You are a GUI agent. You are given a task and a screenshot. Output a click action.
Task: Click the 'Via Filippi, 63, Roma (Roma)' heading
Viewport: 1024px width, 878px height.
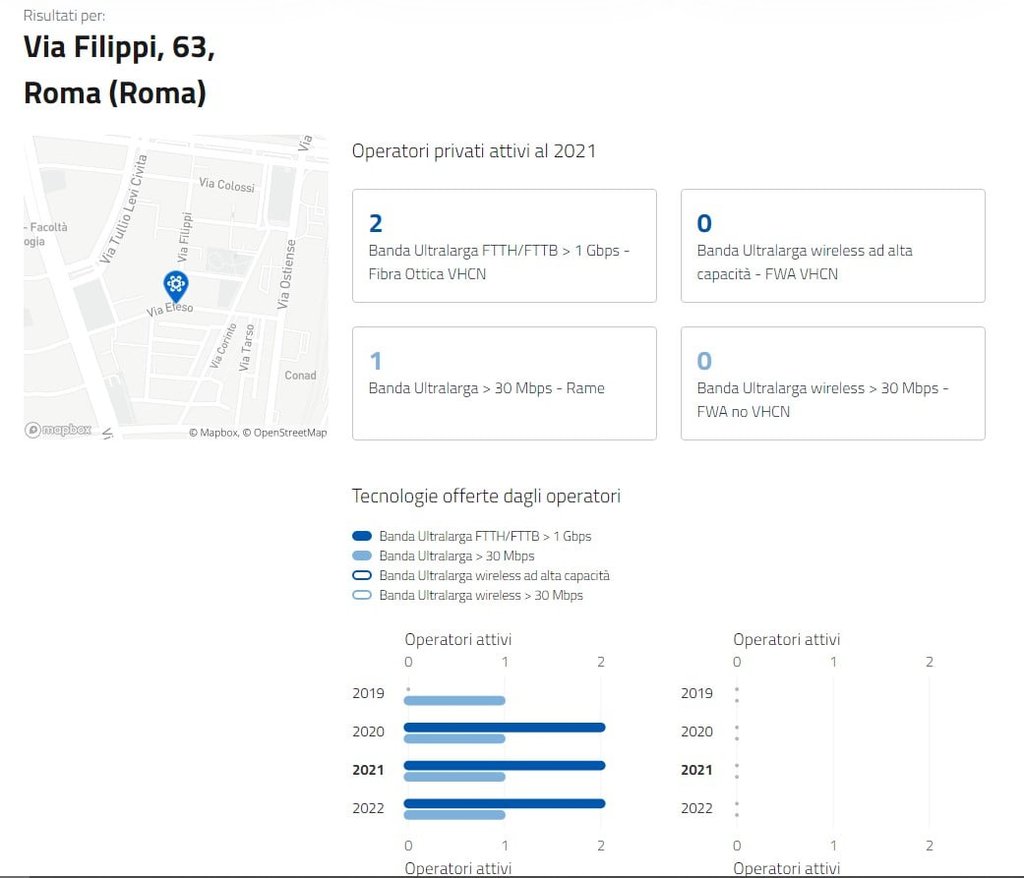[x=120, y=70]
